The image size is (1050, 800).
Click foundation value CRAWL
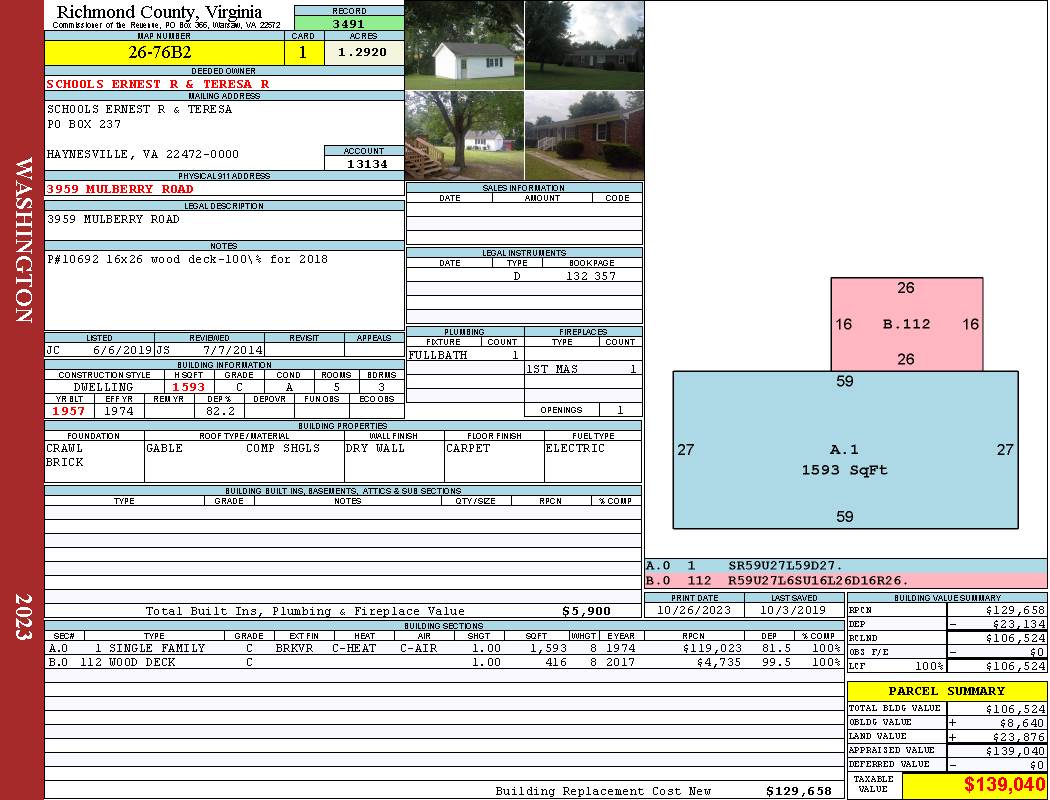pos(64,448)
